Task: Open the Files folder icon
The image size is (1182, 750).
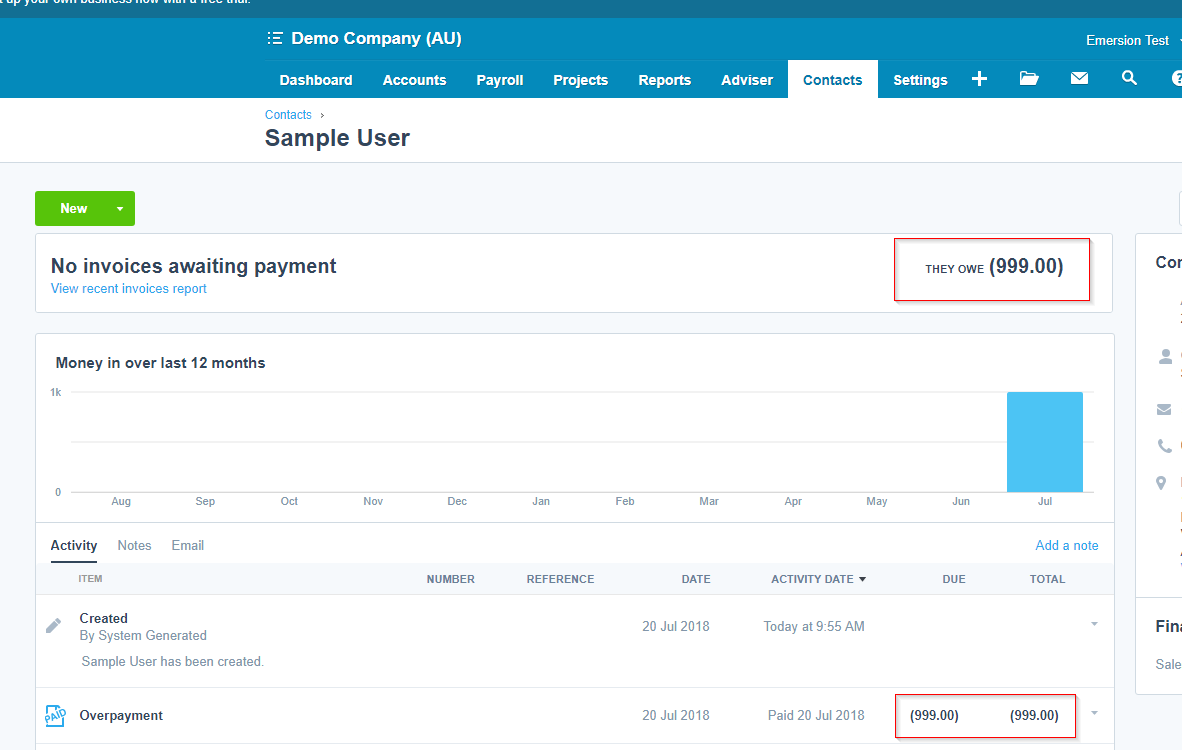Action: point(1029,79)
